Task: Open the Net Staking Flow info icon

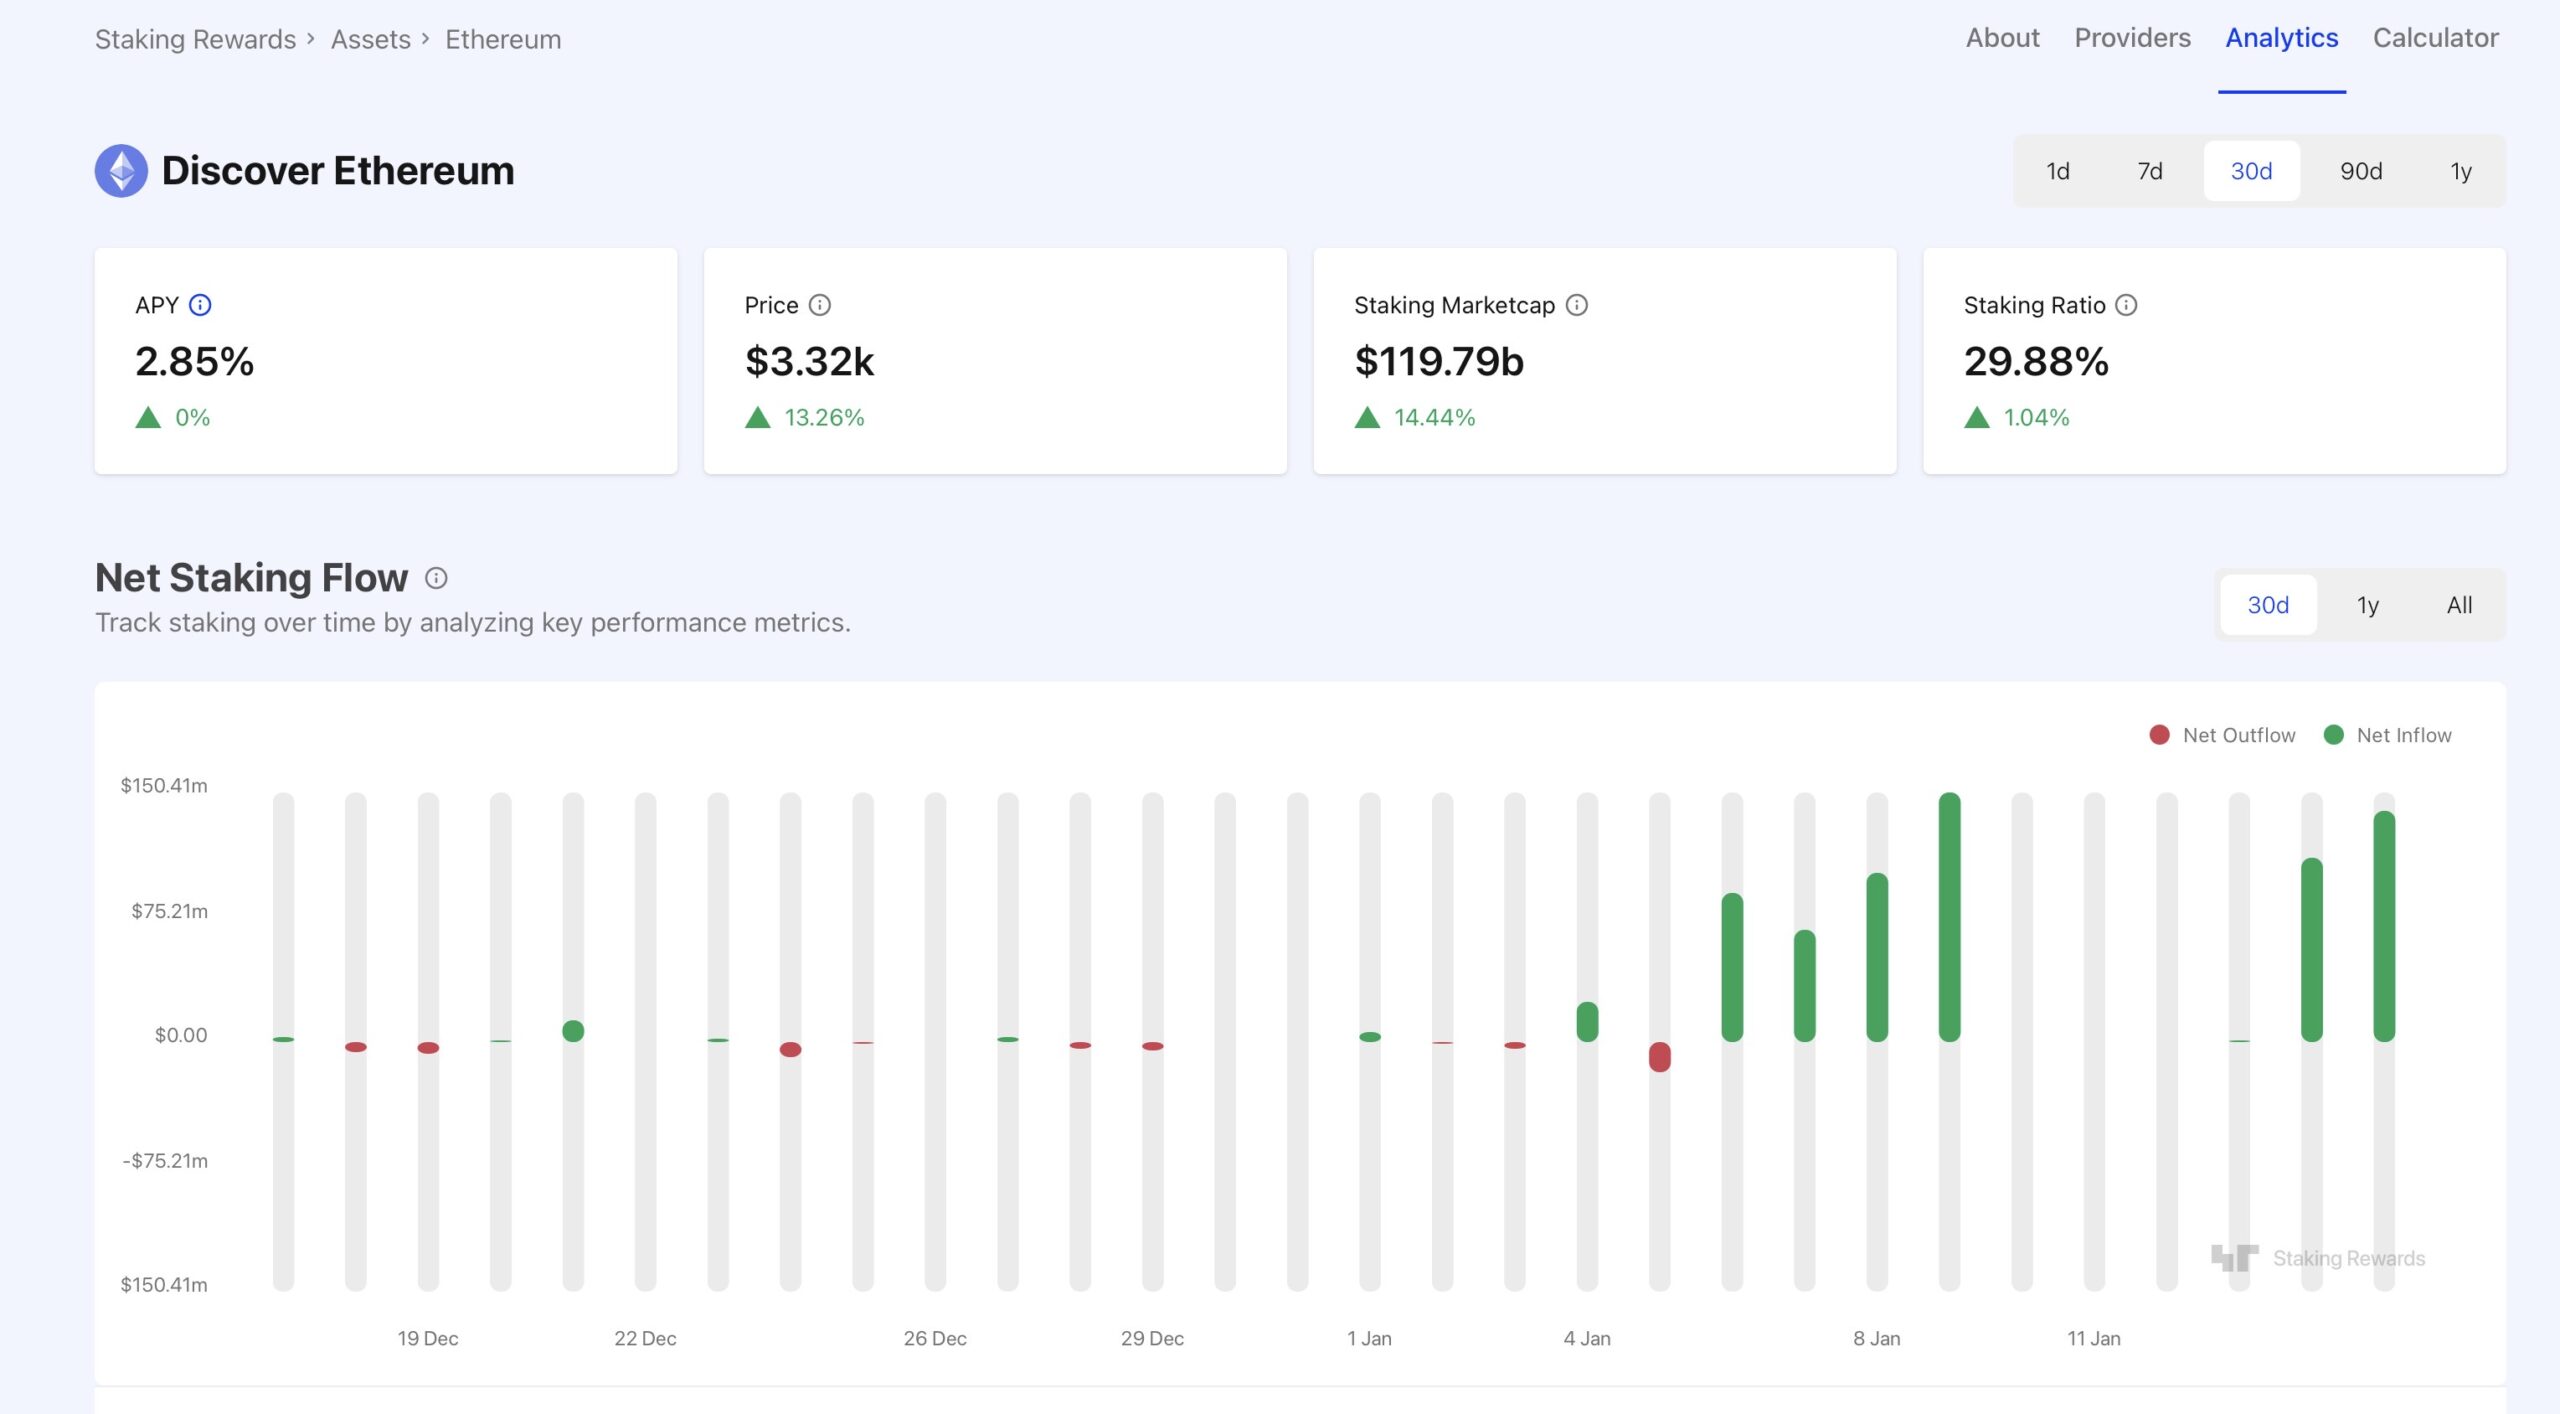Action: pos(437,578)
